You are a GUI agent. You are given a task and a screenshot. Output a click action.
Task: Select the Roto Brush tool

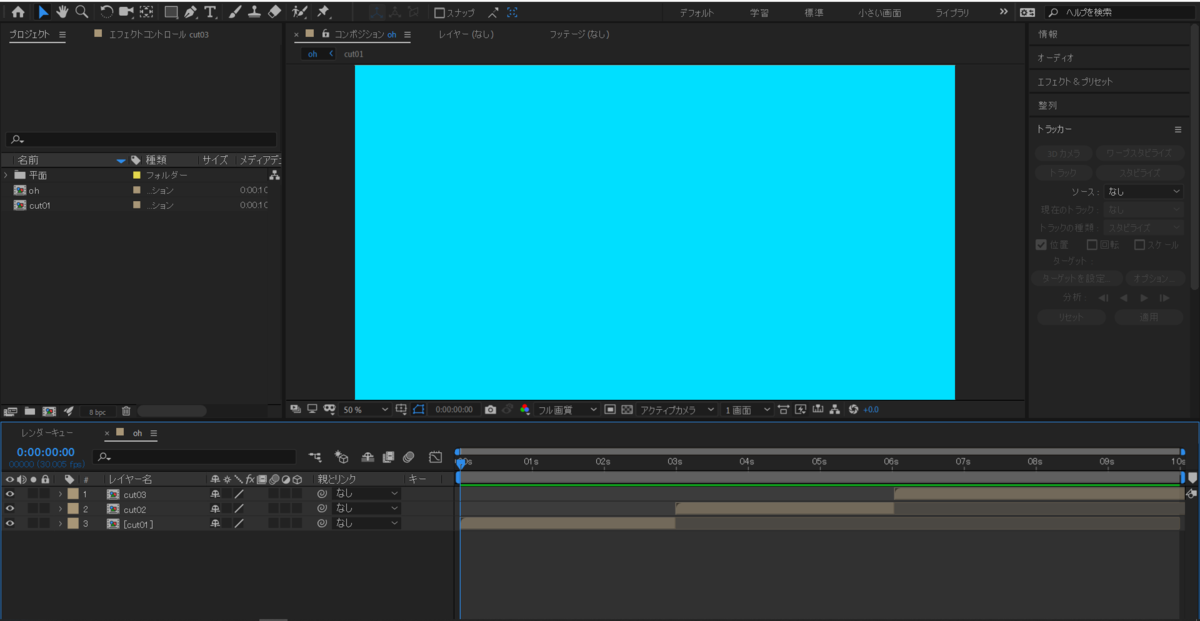coord(300,13)
